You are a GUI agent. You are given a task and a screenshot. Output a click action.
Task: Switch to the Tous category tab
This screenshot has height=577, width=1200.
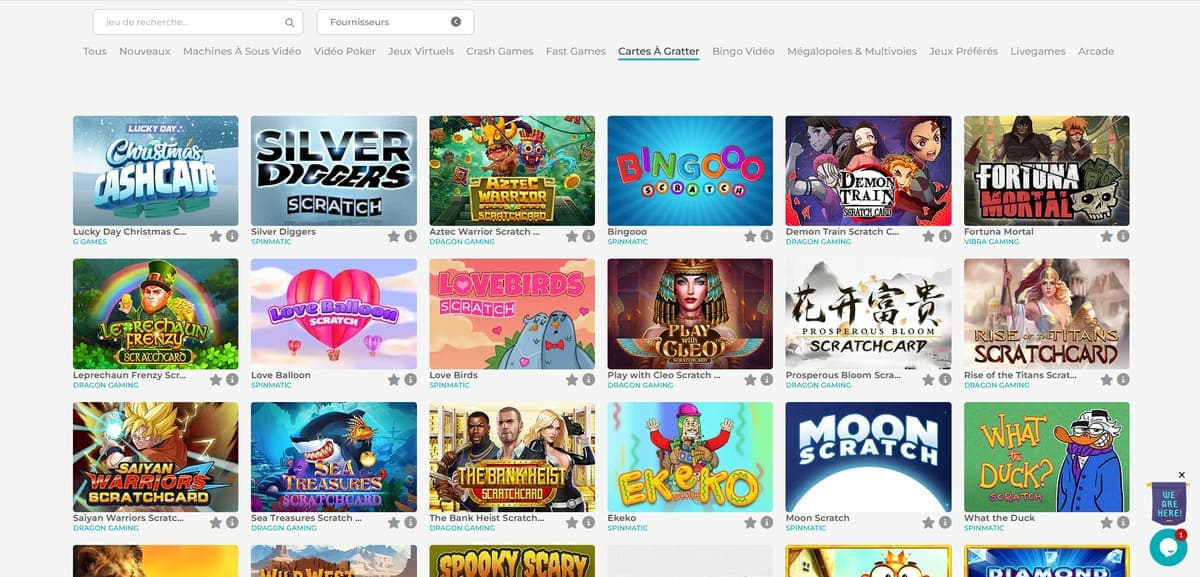click(x=95, y=51)
